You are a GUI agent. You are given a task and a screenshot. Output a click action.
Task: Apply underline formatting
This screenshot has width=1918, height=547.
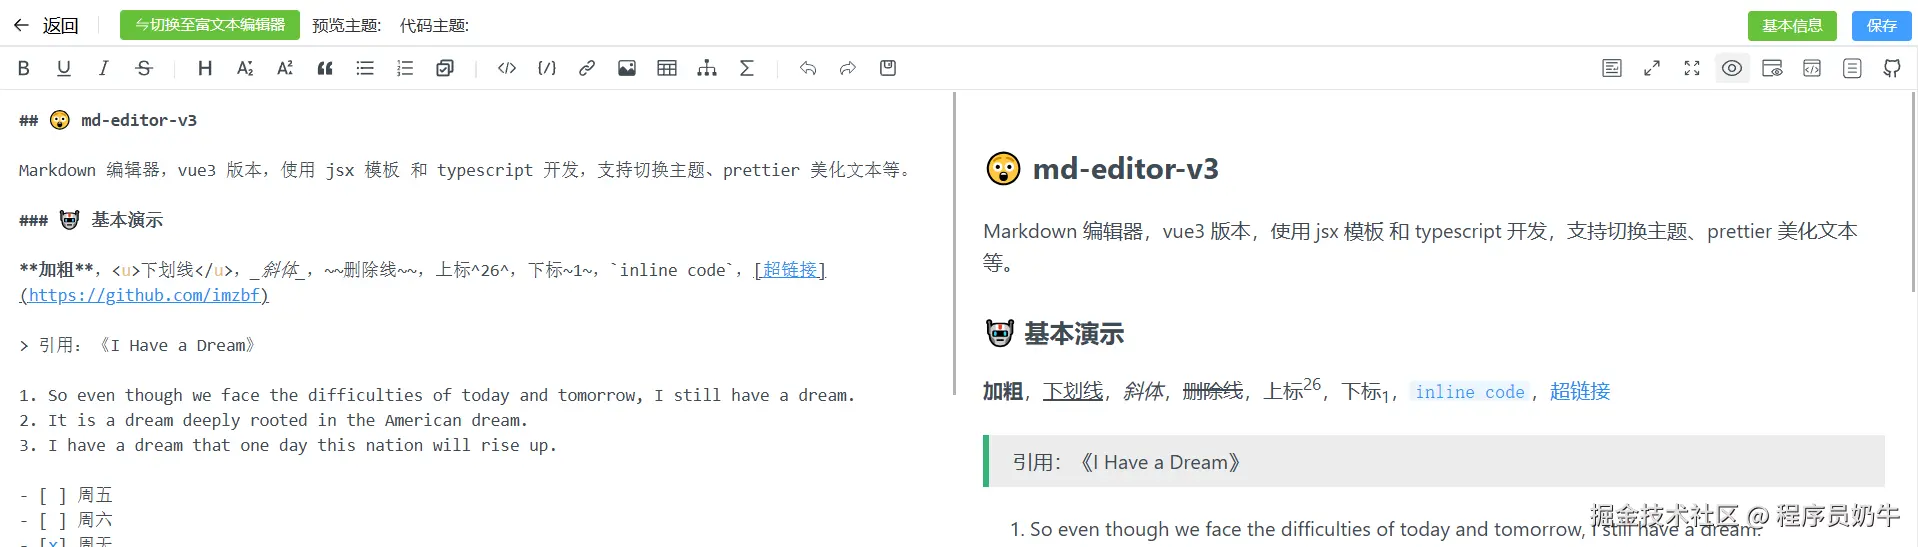(x=64, y=68)
